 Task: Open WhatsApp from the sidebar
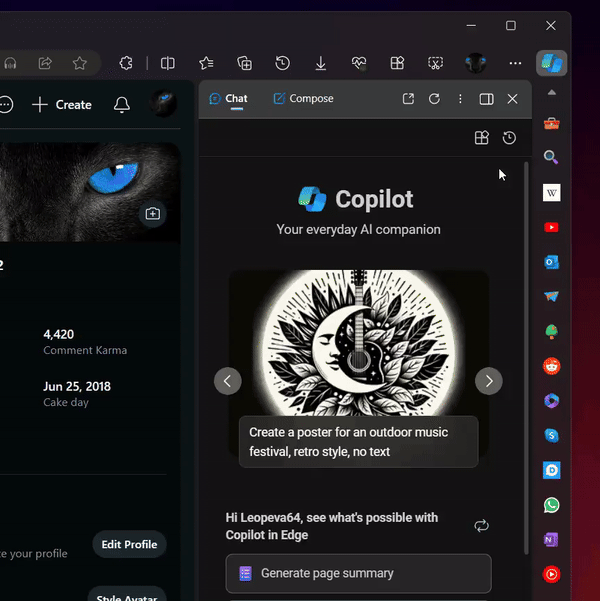pos(551,505)
